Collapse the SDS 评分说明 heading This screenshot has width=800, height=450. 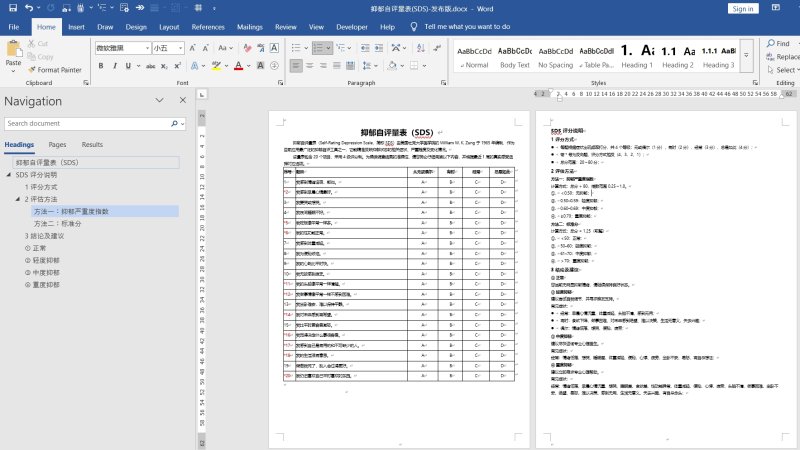(x=9, y=174)
